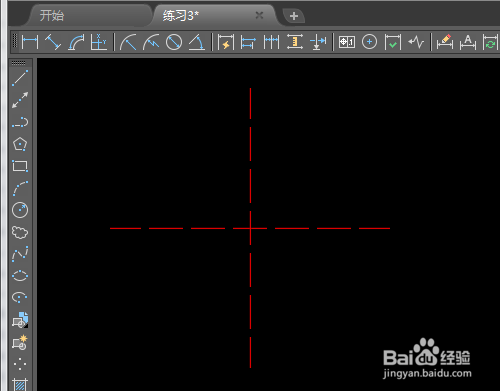
Task: Select the Dimension Update tool
Action: [491, 42]
